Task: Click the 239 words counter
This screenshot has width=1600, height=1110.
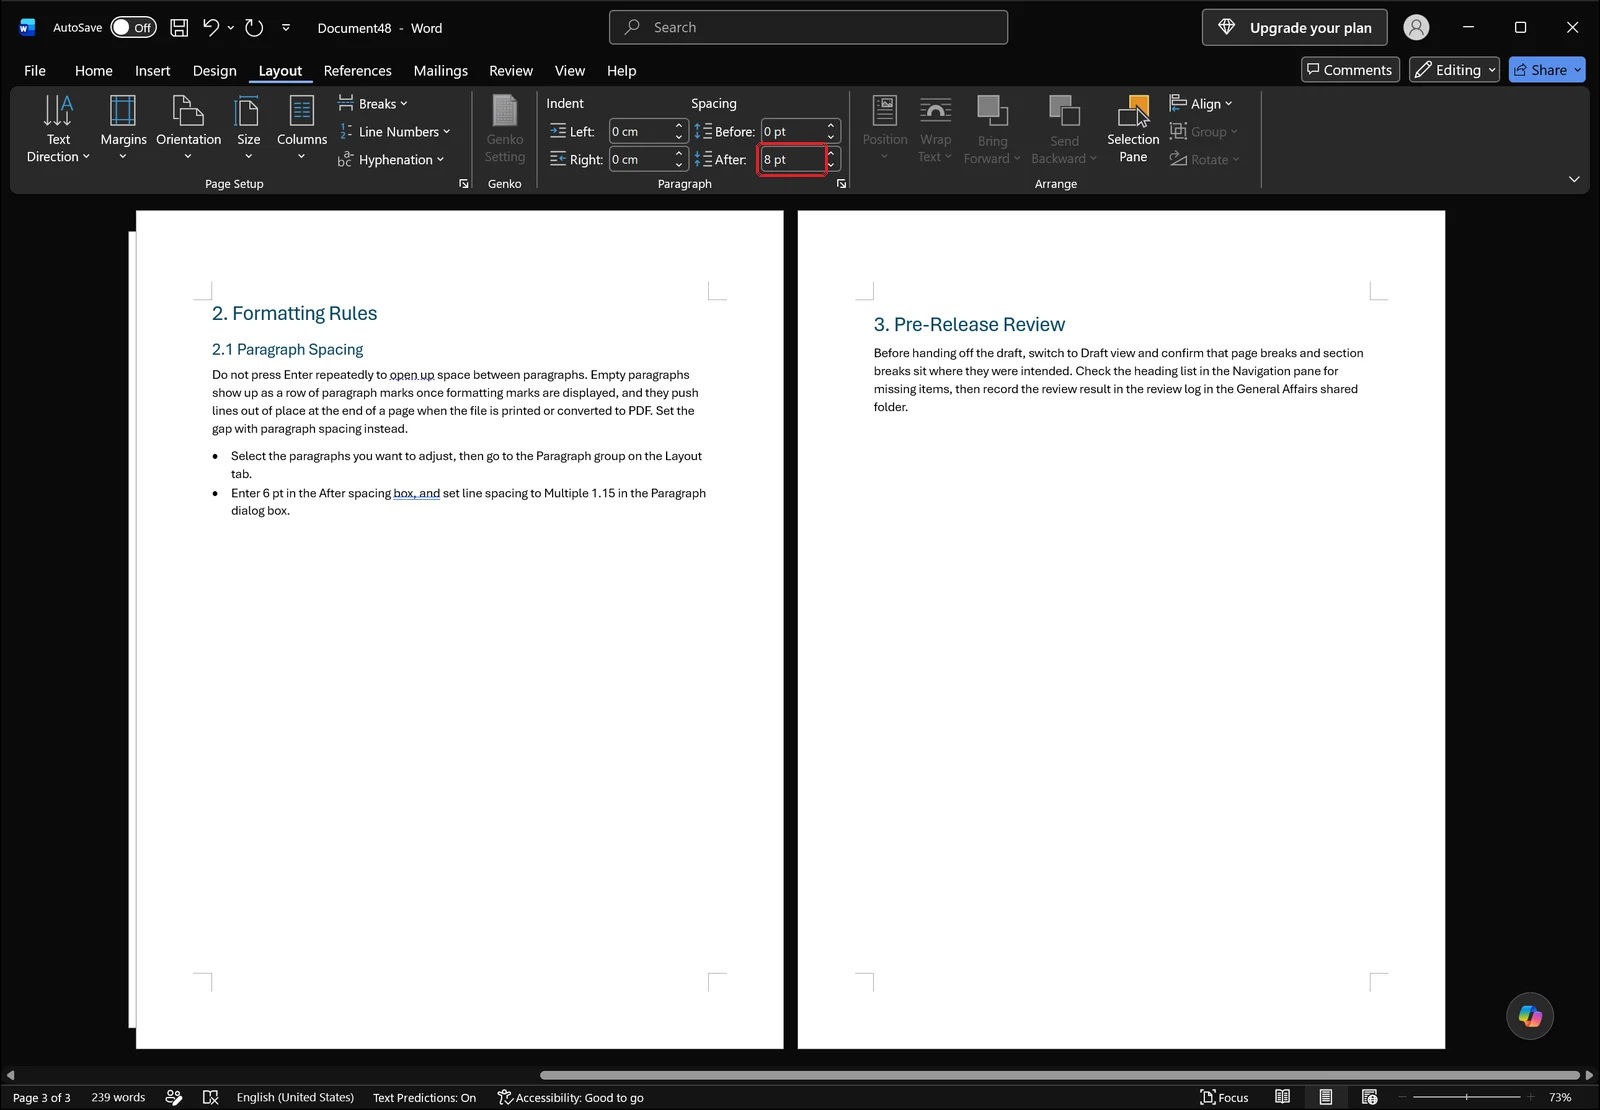Action: 118,1098
